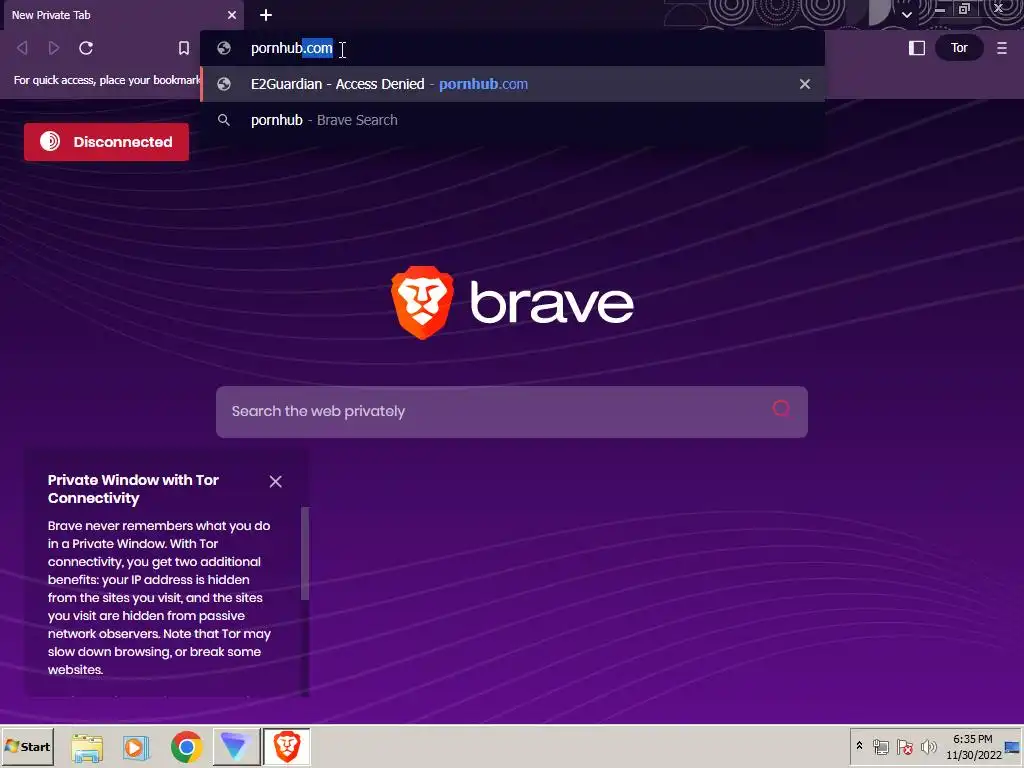
Task: Open a new tab with the plus button
Action: [x=266, y=15]
